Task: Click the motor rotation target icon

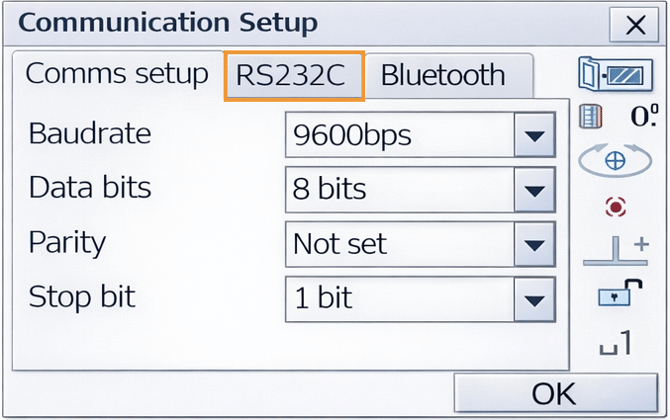Action: click(x=615, y=159)
